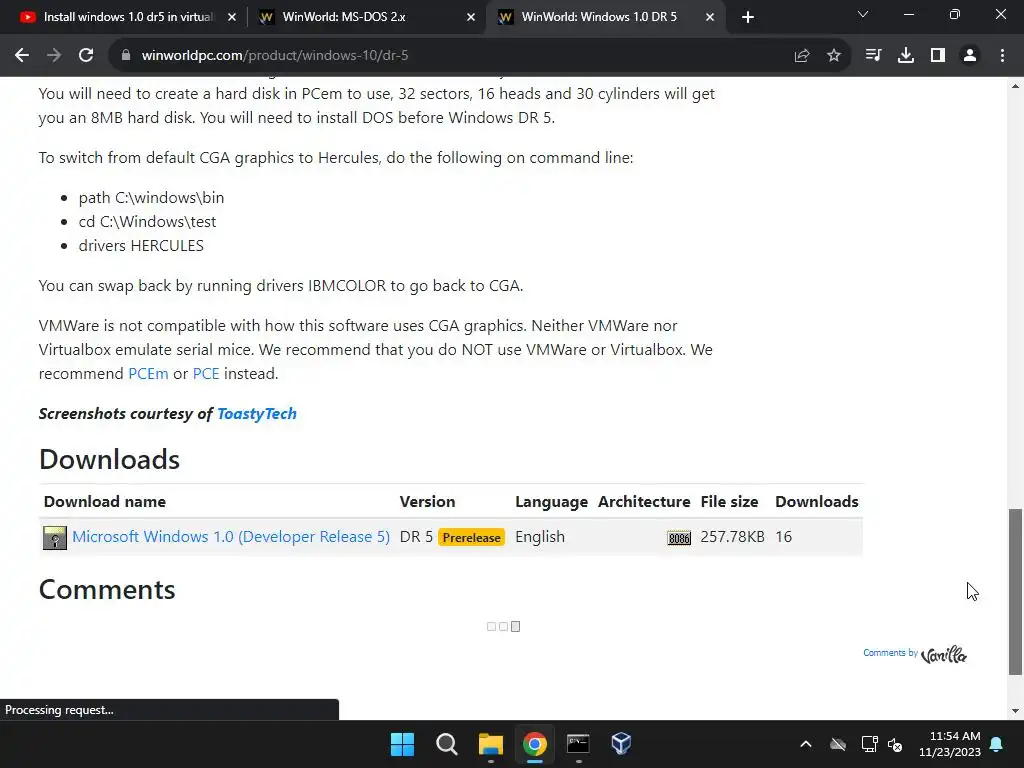
Task: Open VirtualBox from the taskbar
Action: pos(621,744)
